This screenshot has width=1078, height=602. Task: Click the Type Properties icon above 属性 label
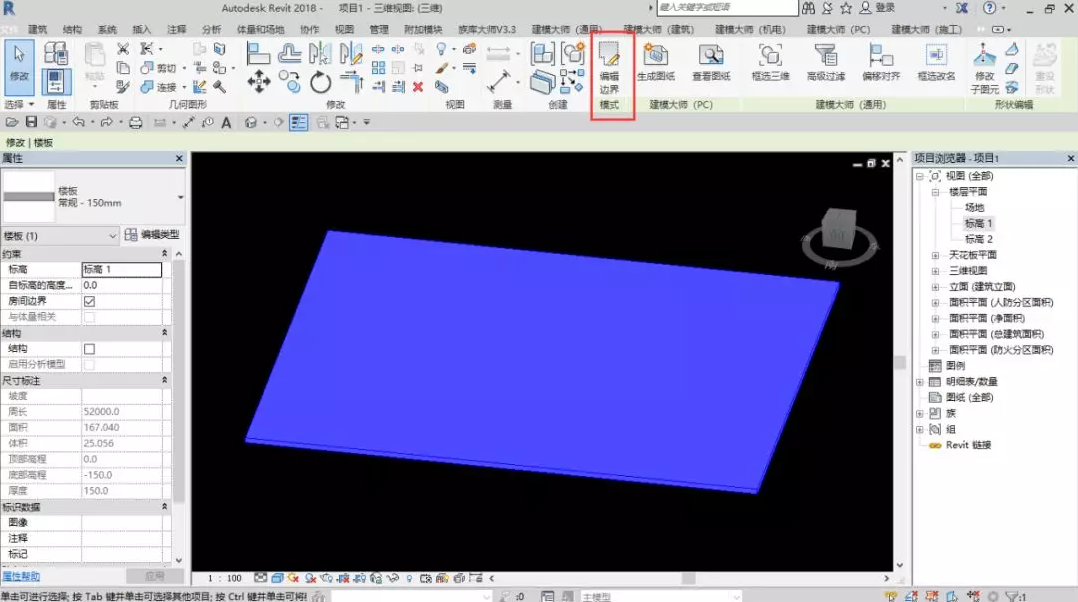coord(55,53)
